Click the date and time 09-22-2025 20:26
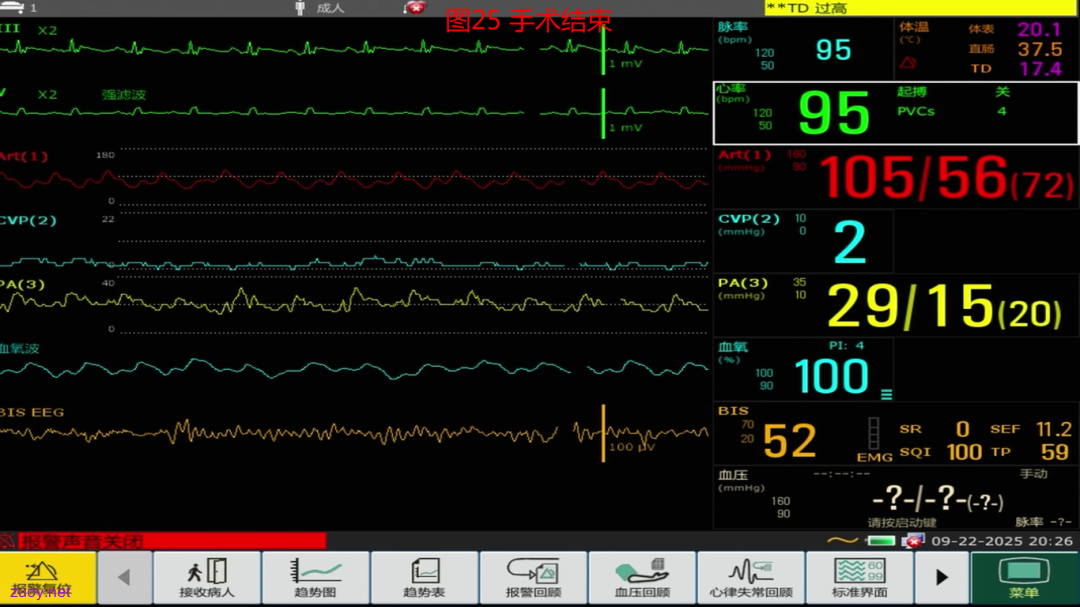 [x=1002, y=541]
